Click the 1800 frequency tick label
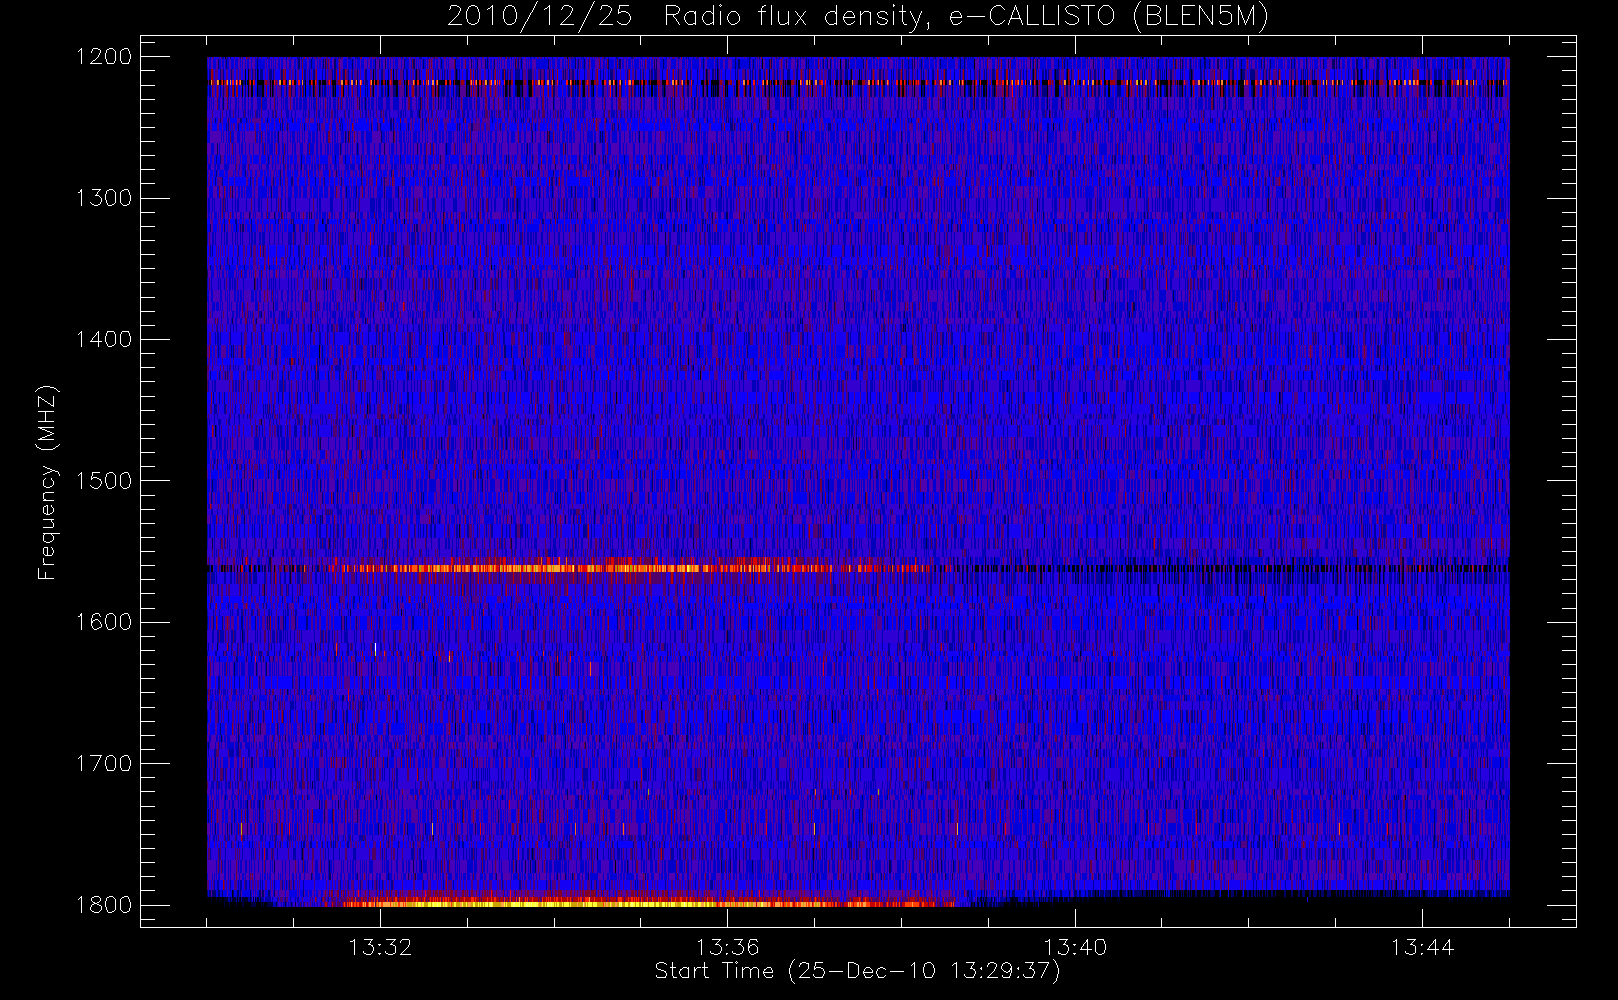 coord(104,905)
